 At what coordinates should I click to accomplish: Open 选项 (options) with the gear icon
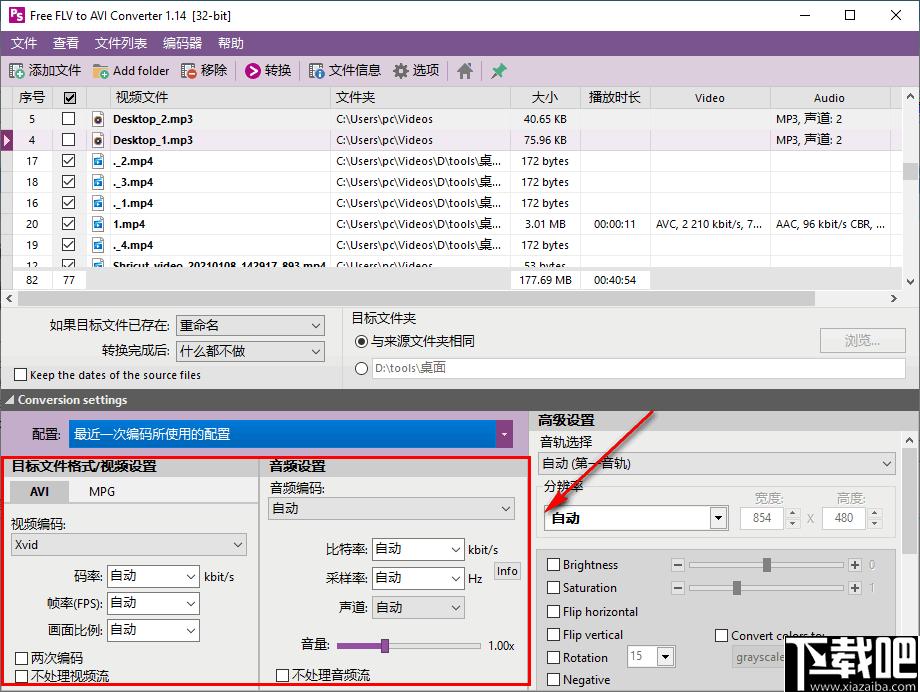pyautogui.click(x=401, y=71)
